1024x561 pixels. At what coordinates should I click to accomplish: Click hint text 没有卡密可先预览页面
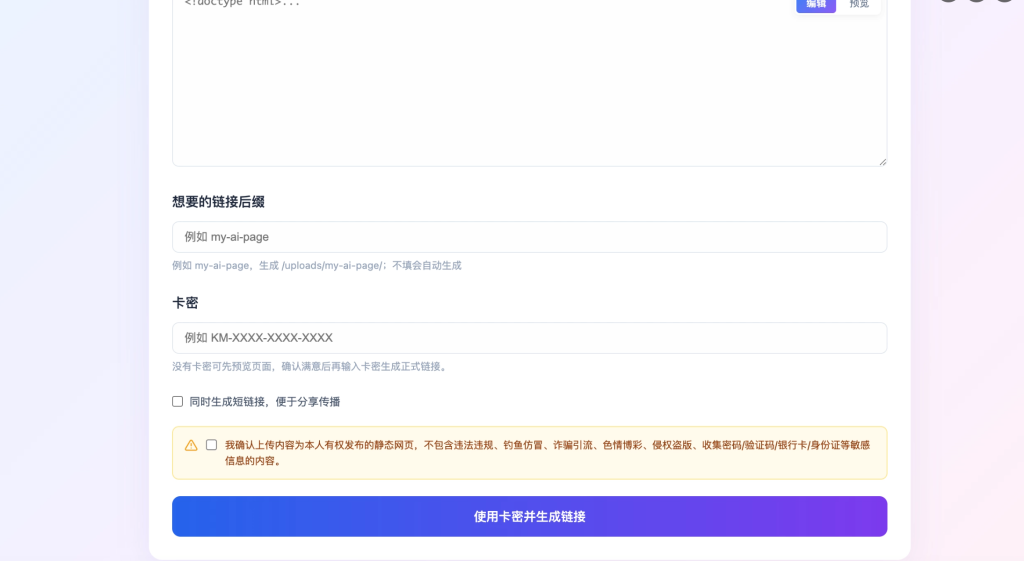coord(222,367)
